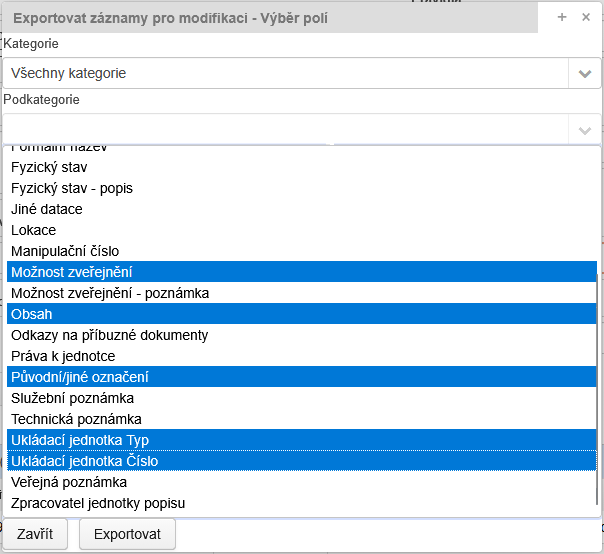604x554 pixels.
Task: Close the export dialog with X icon
Action: click(586, 17)
